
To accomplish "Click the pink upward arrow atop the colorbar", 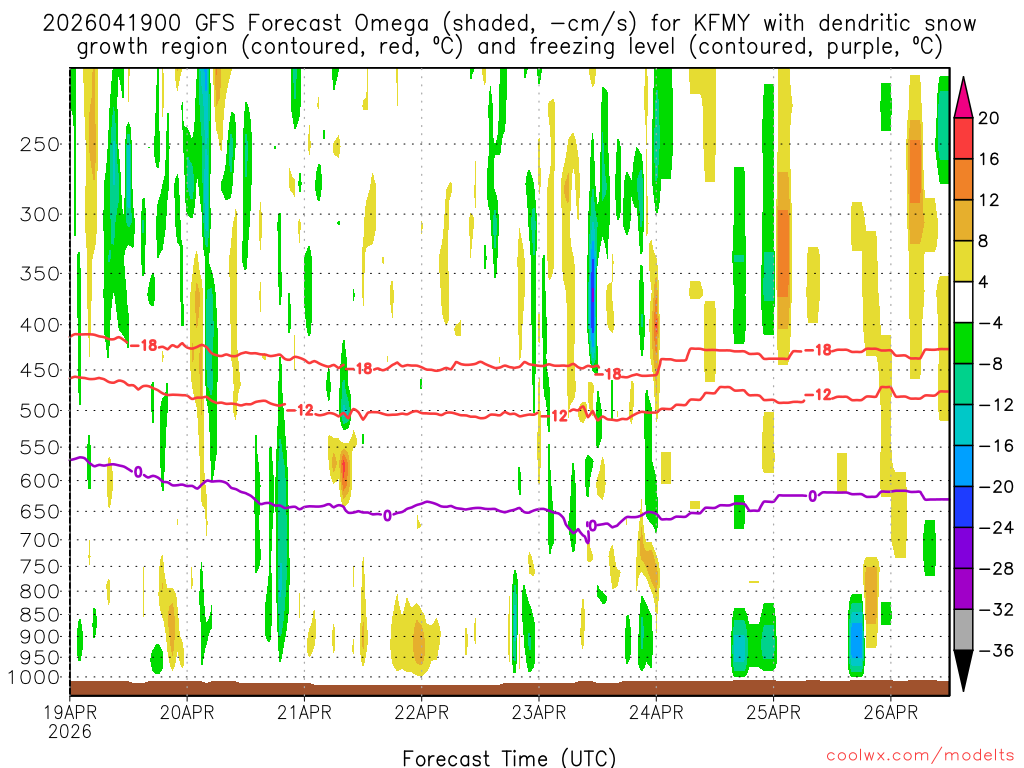I will (x=963, y=97).
